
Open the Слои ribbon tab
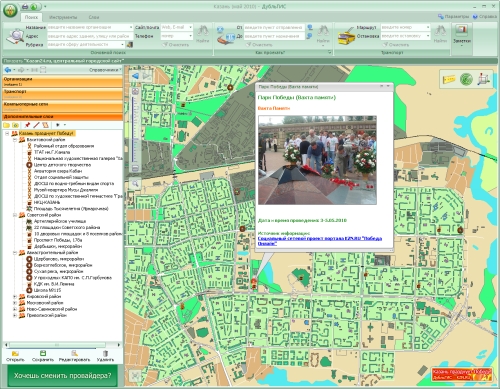tap(94, 17)
